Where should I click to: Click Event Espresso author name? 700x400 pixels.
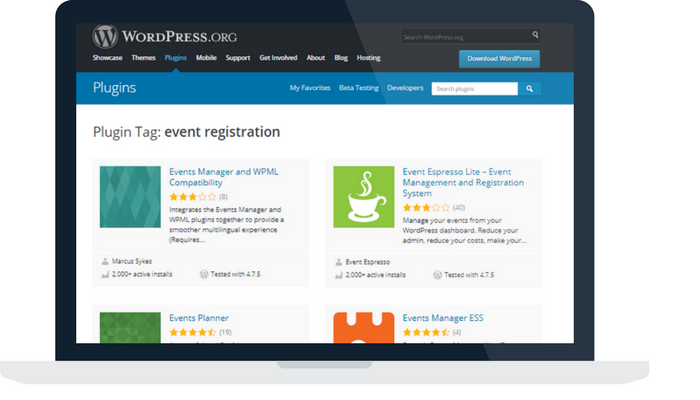(367, 262)
